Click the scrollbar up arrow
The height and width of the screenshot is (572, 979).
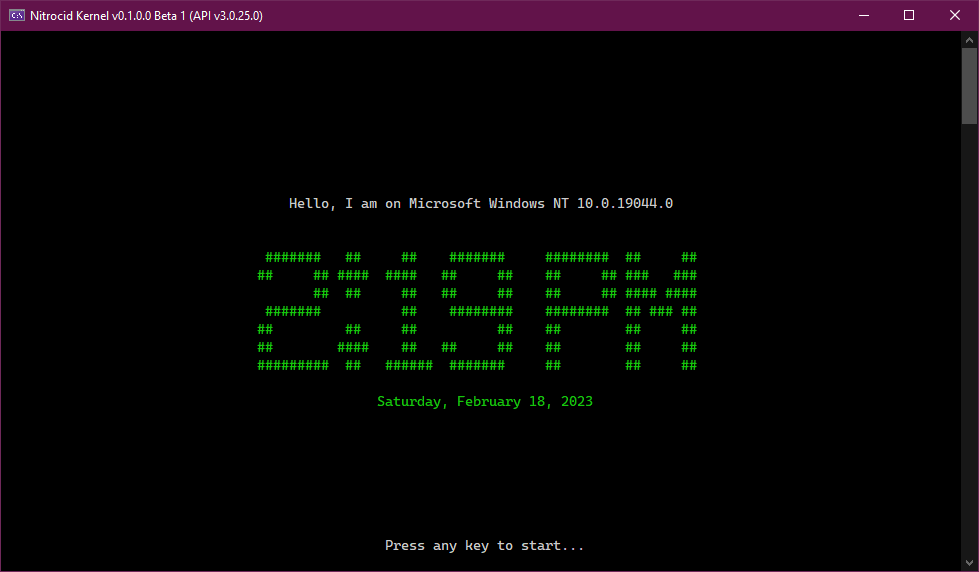pyautogui.click(x=970, y=39)
